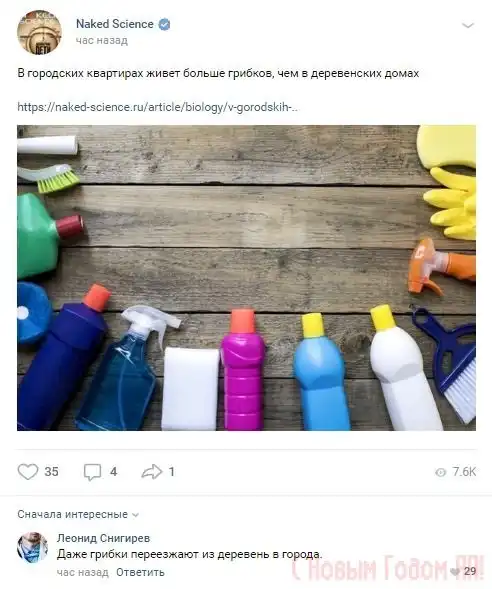Screen dimensions: 492x589
Task: Expand the post options chevron menu
Action: coord(467,26)
